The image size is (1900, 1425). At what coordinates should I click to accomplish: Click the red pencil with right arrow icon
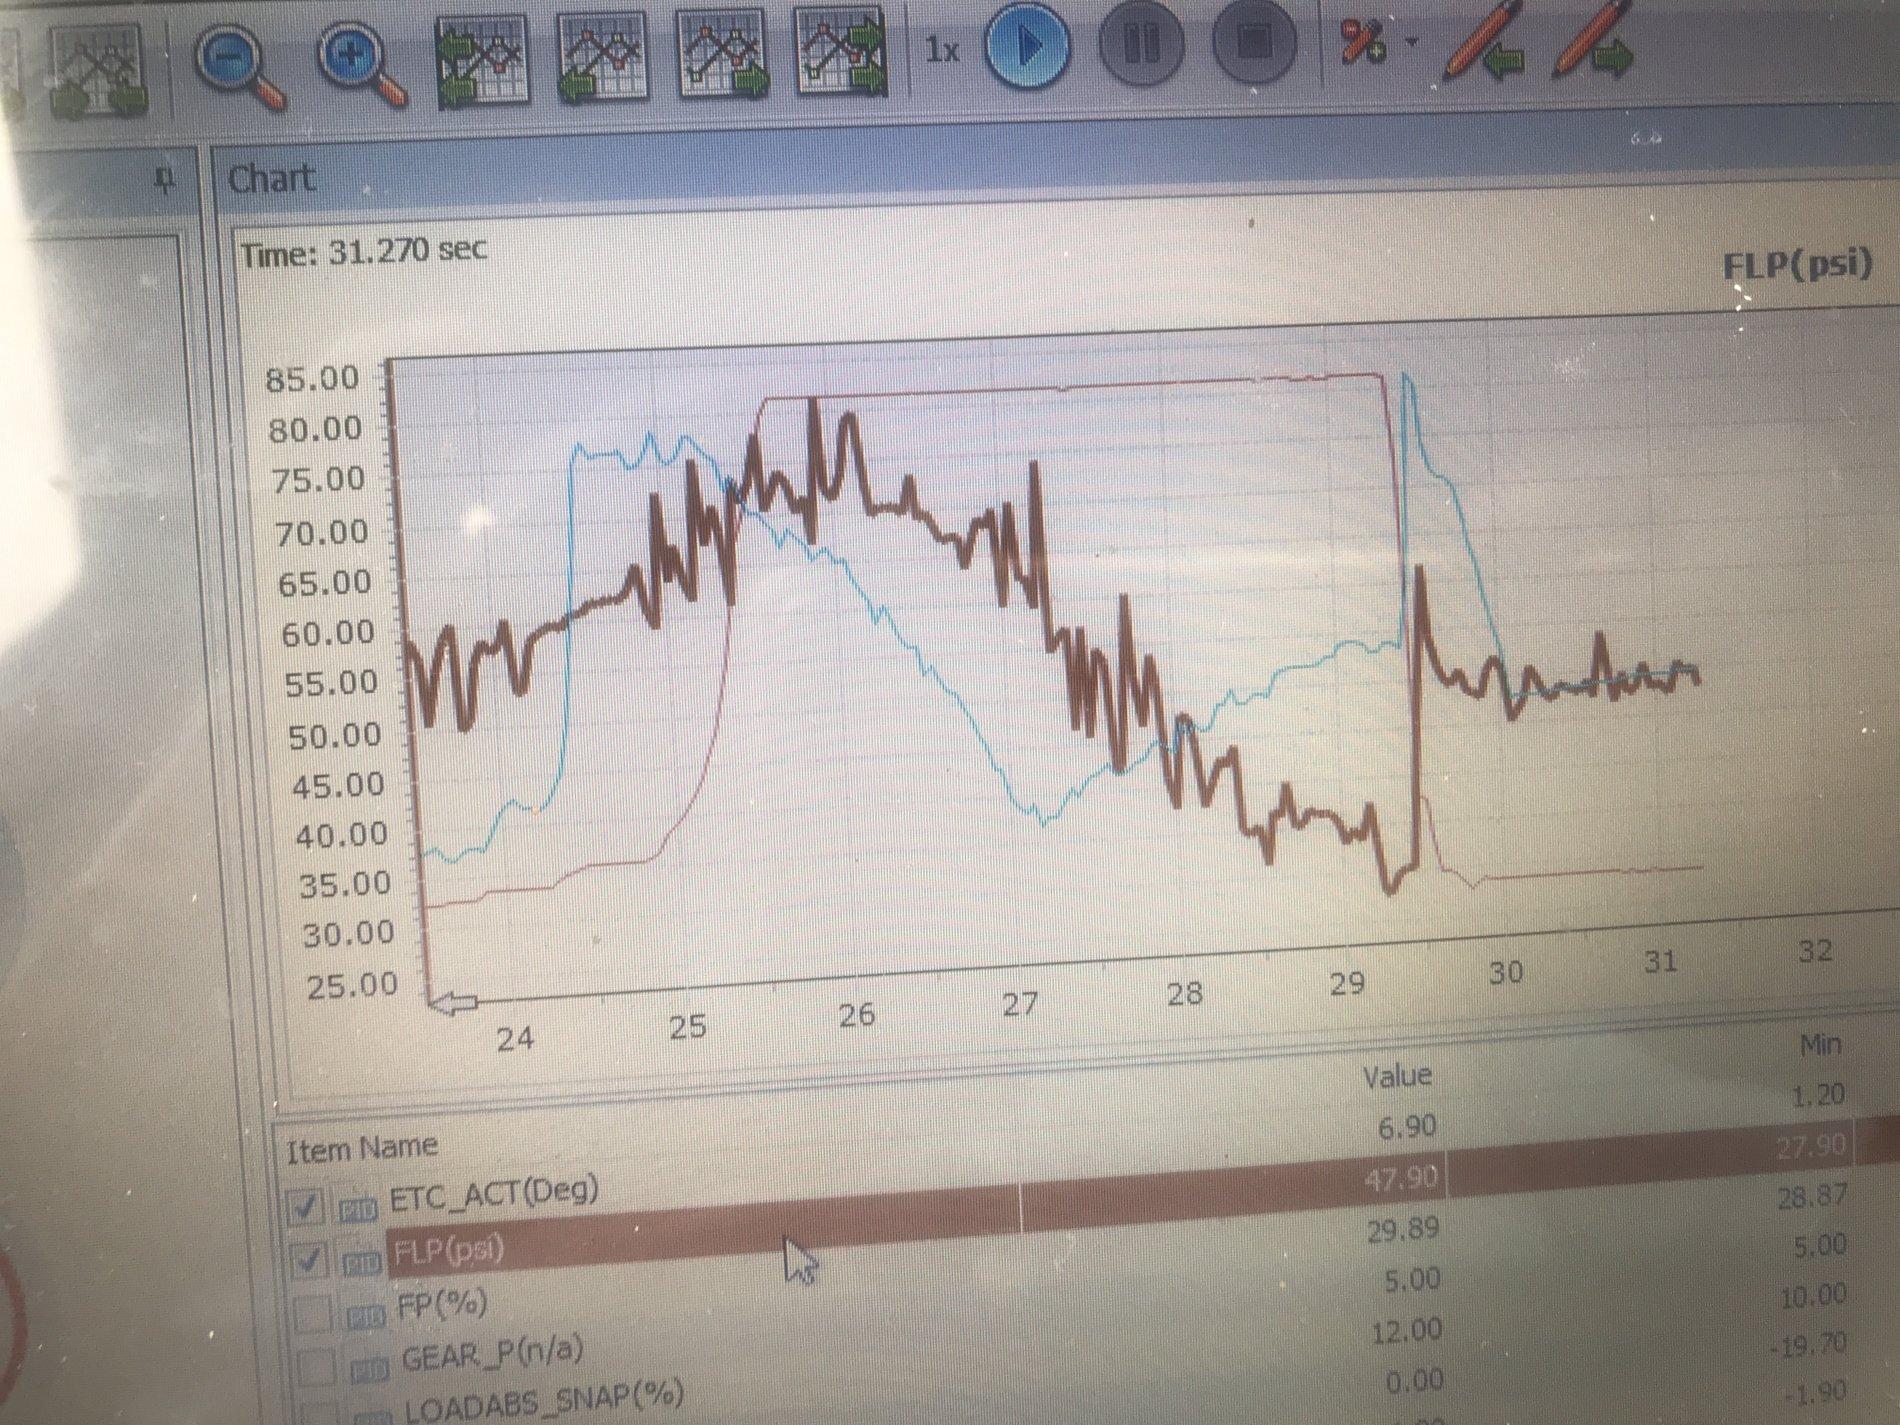[x=1591, y=42]
